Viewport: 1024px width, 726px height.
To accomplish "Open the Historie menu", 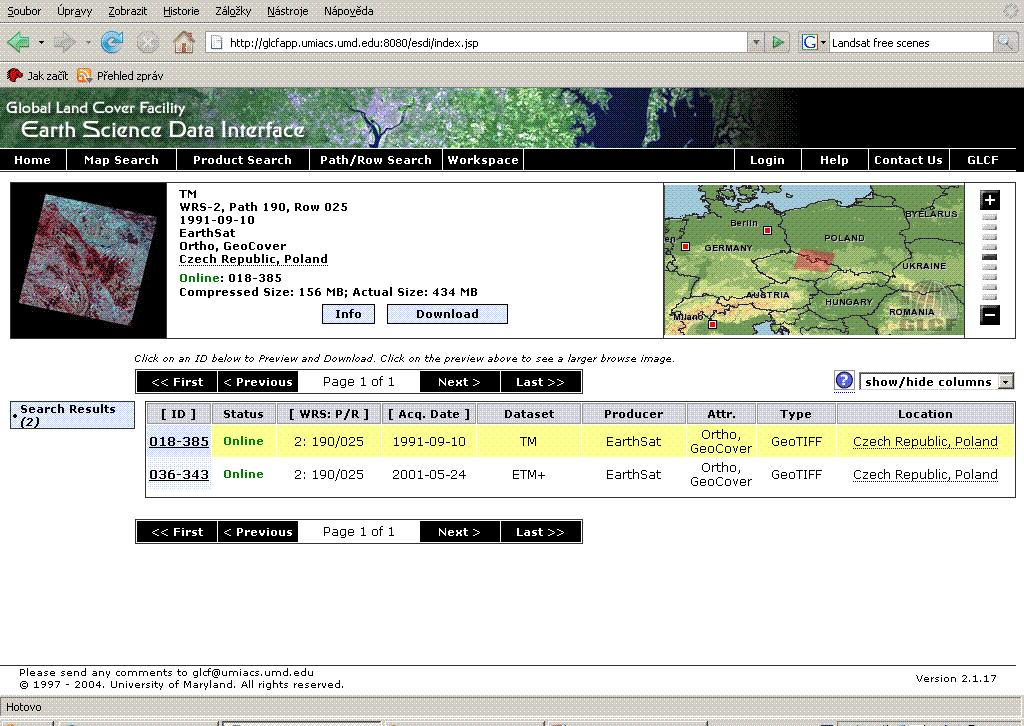I will click(181, 11).
